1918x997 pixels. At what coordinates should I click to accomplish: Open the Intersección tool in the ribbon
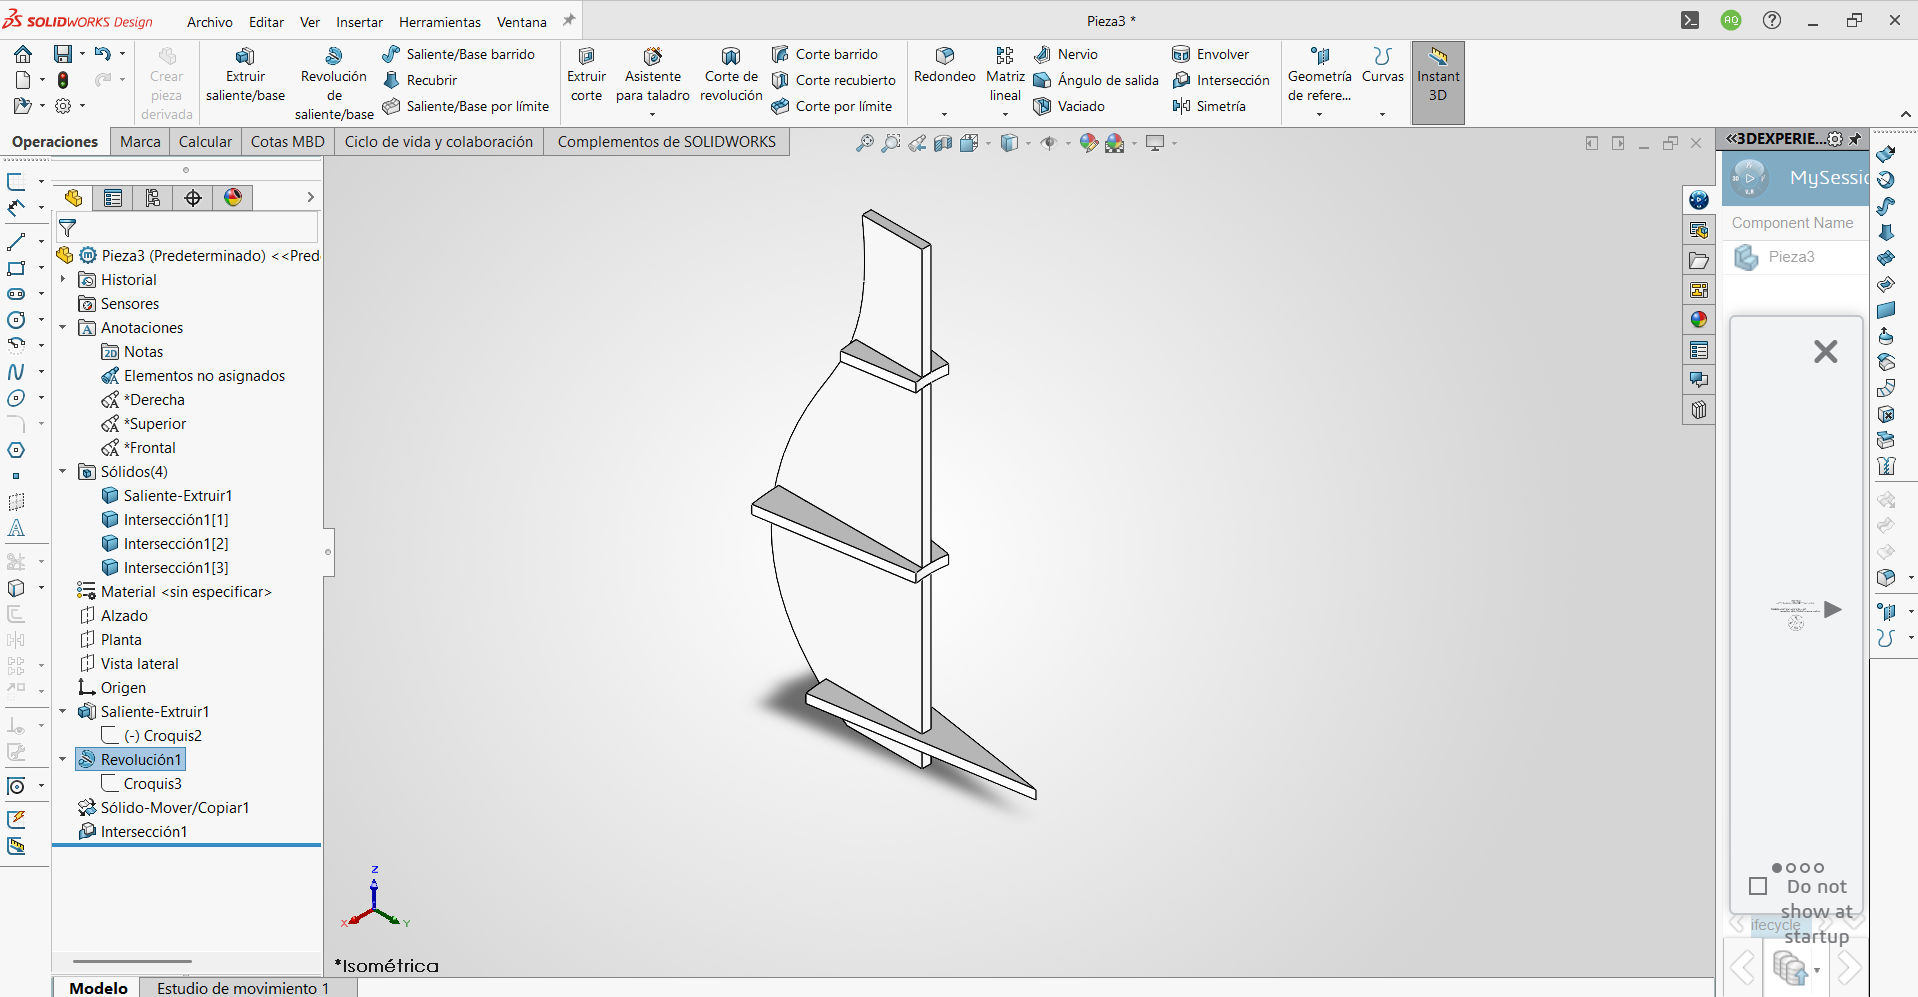[1221, 80]
